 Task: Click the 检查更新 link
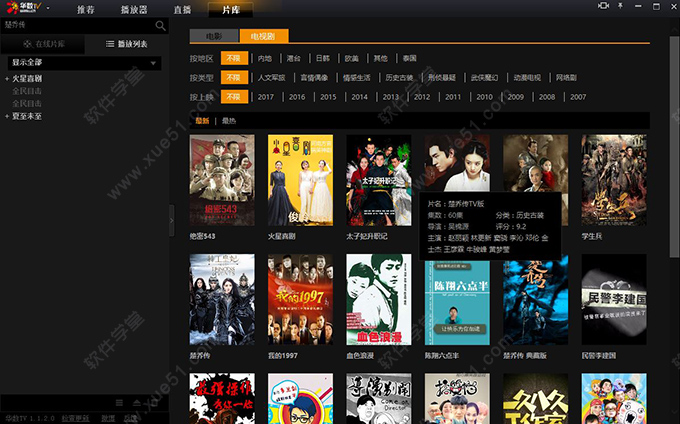pyautogui.click(x=75, y=418)
